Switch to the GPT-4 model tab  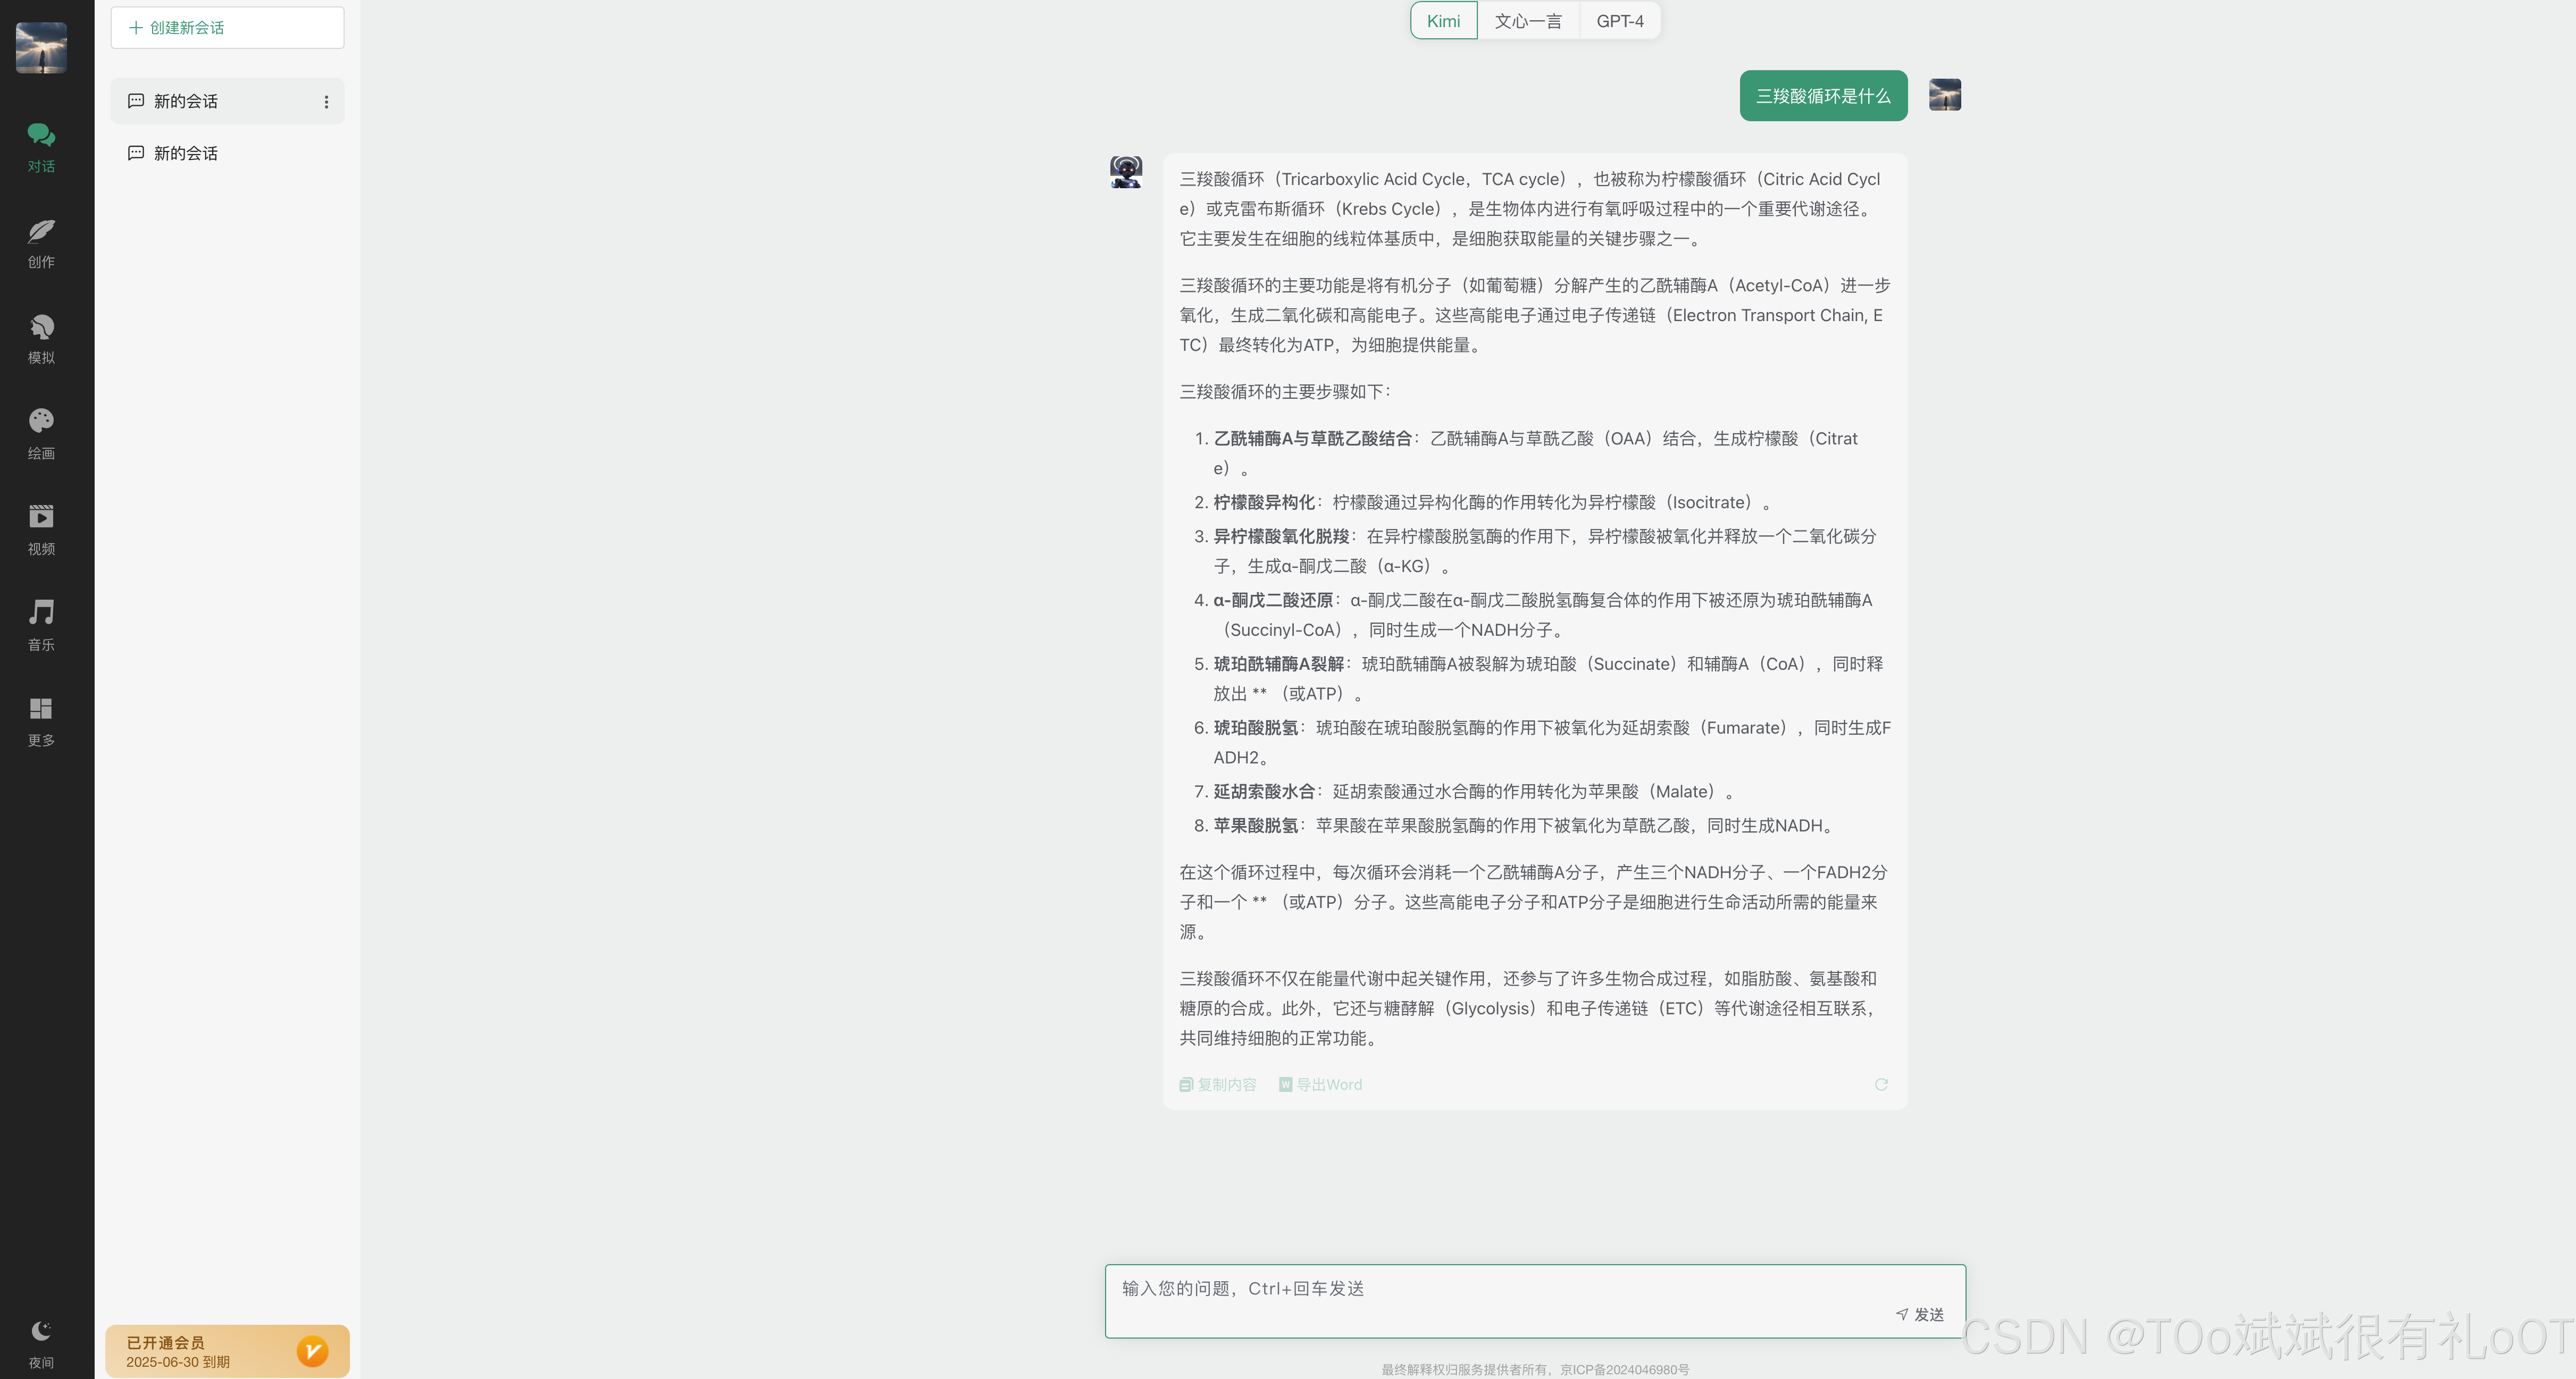coord(1619,21)
